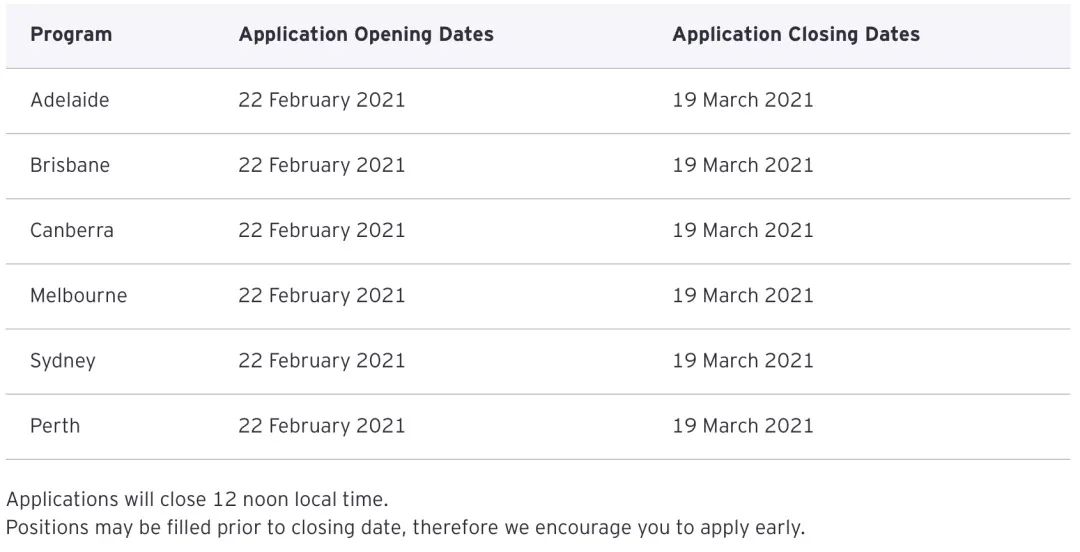Select the Canberra program name
The image size is (1080, 552).
72,230
